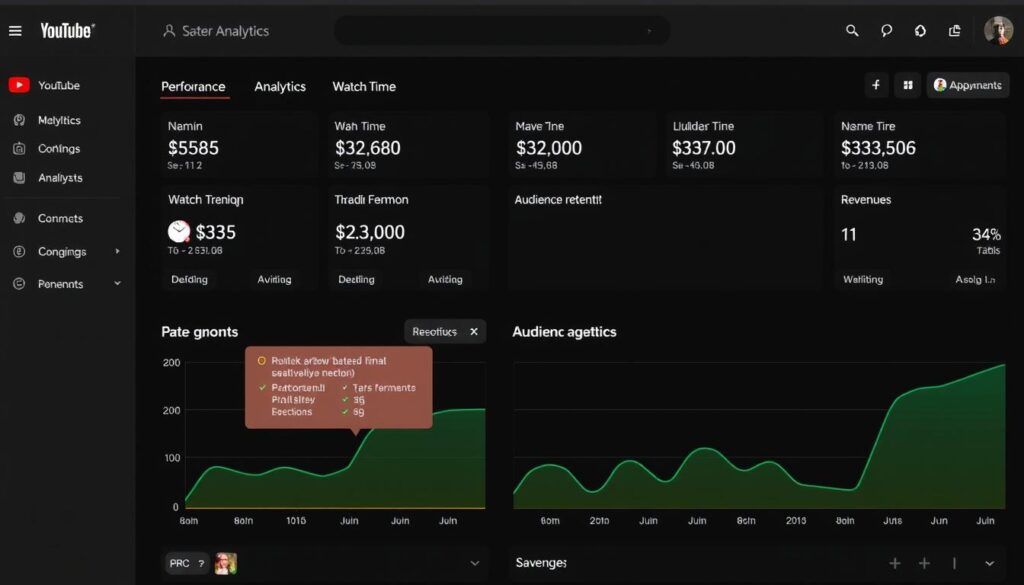The height and width of the screenshot is (585, 1024).
Task: Click the grid view icon beside Appynents
Action: [908, 86]
